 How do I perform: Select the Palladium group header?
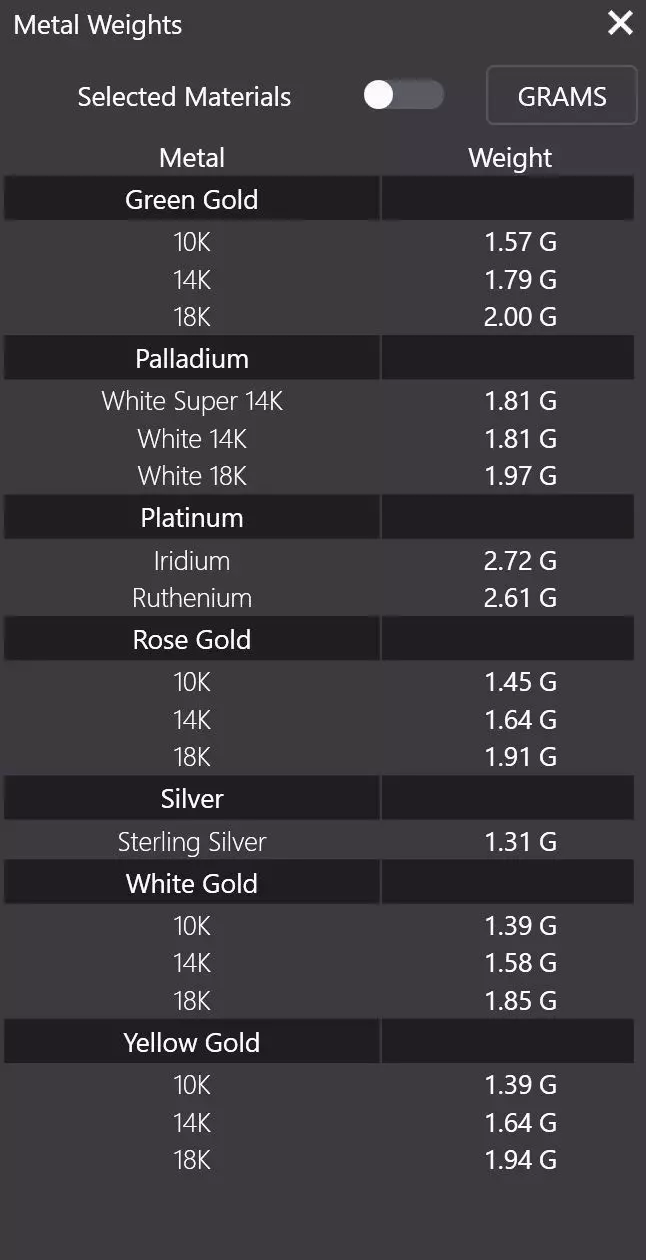coord(192,358)
